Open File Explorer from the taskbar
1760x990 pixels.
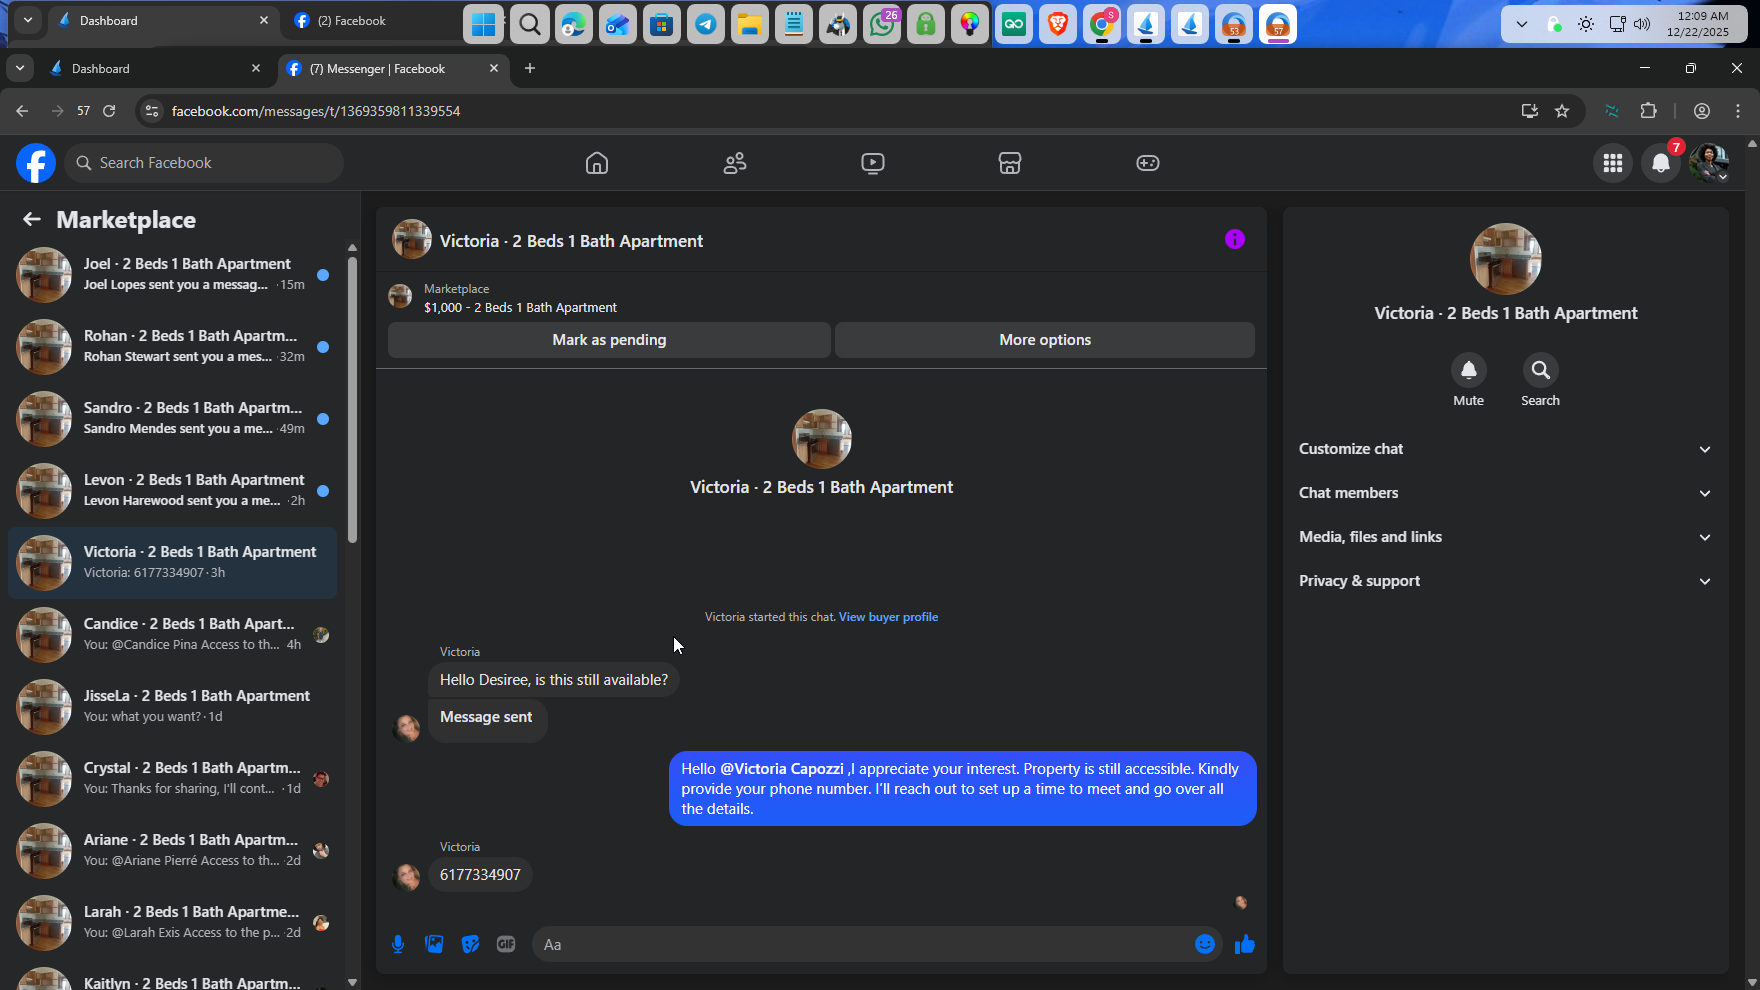(x=750, y=24)
